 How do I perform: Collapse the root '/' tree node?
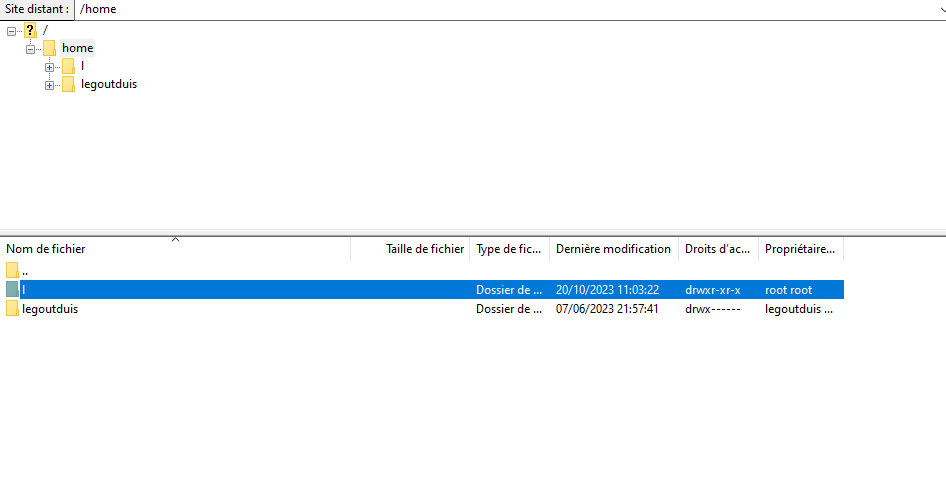click(11, 31)
